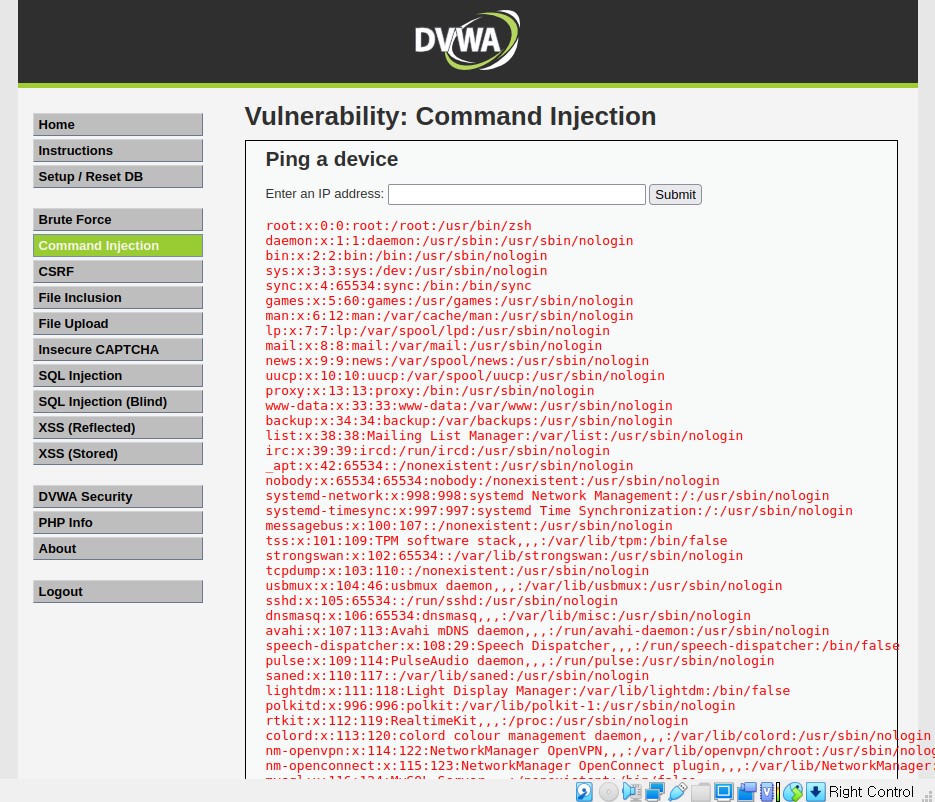Click the VirtualBox USB devices icon
935x802 pixels.
click(x=678, y=792)
